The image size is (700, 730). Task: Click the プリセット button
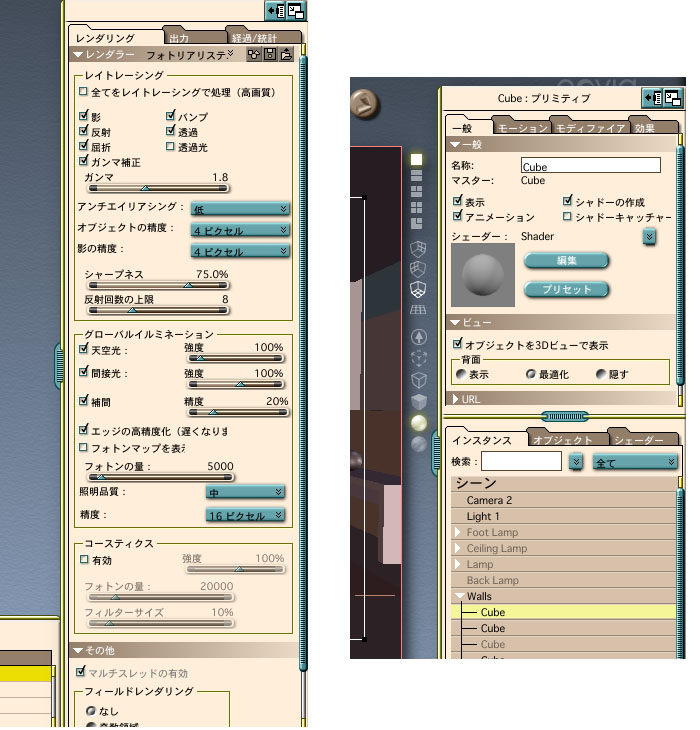click(x=566, y=289)
